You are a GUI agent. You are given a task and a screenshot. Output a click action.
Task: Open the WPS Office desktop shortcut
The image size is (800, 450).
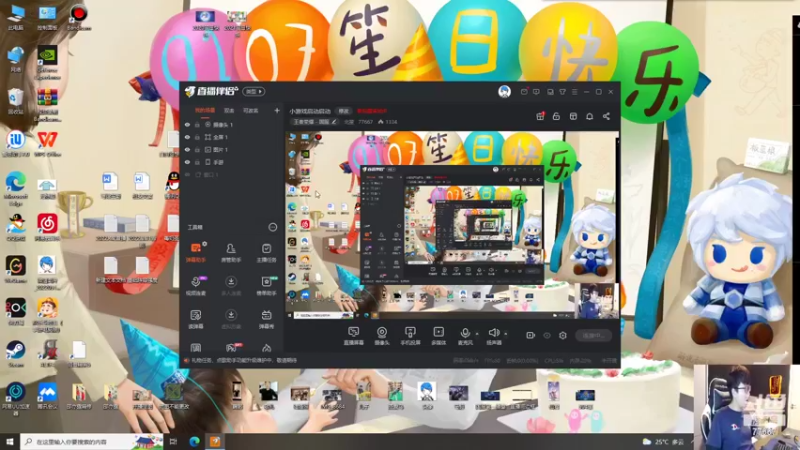point(47,143)
